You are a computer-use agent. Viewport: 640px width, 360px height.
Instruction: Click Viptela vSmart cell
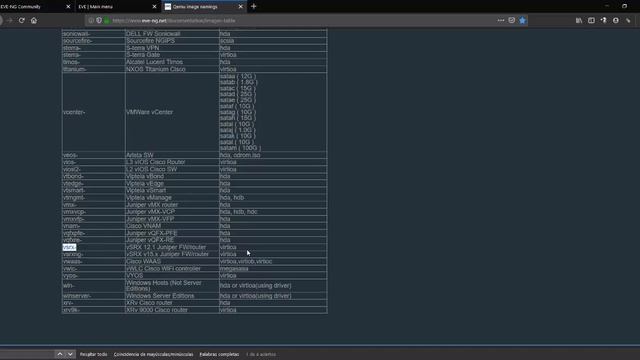pyautogui.click(x=172, y=190)
